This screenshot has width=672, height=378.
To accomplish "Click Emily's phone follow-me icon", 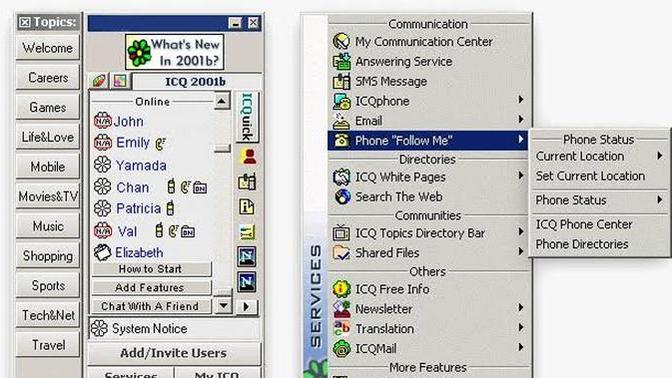I will (x=160, y=144).
